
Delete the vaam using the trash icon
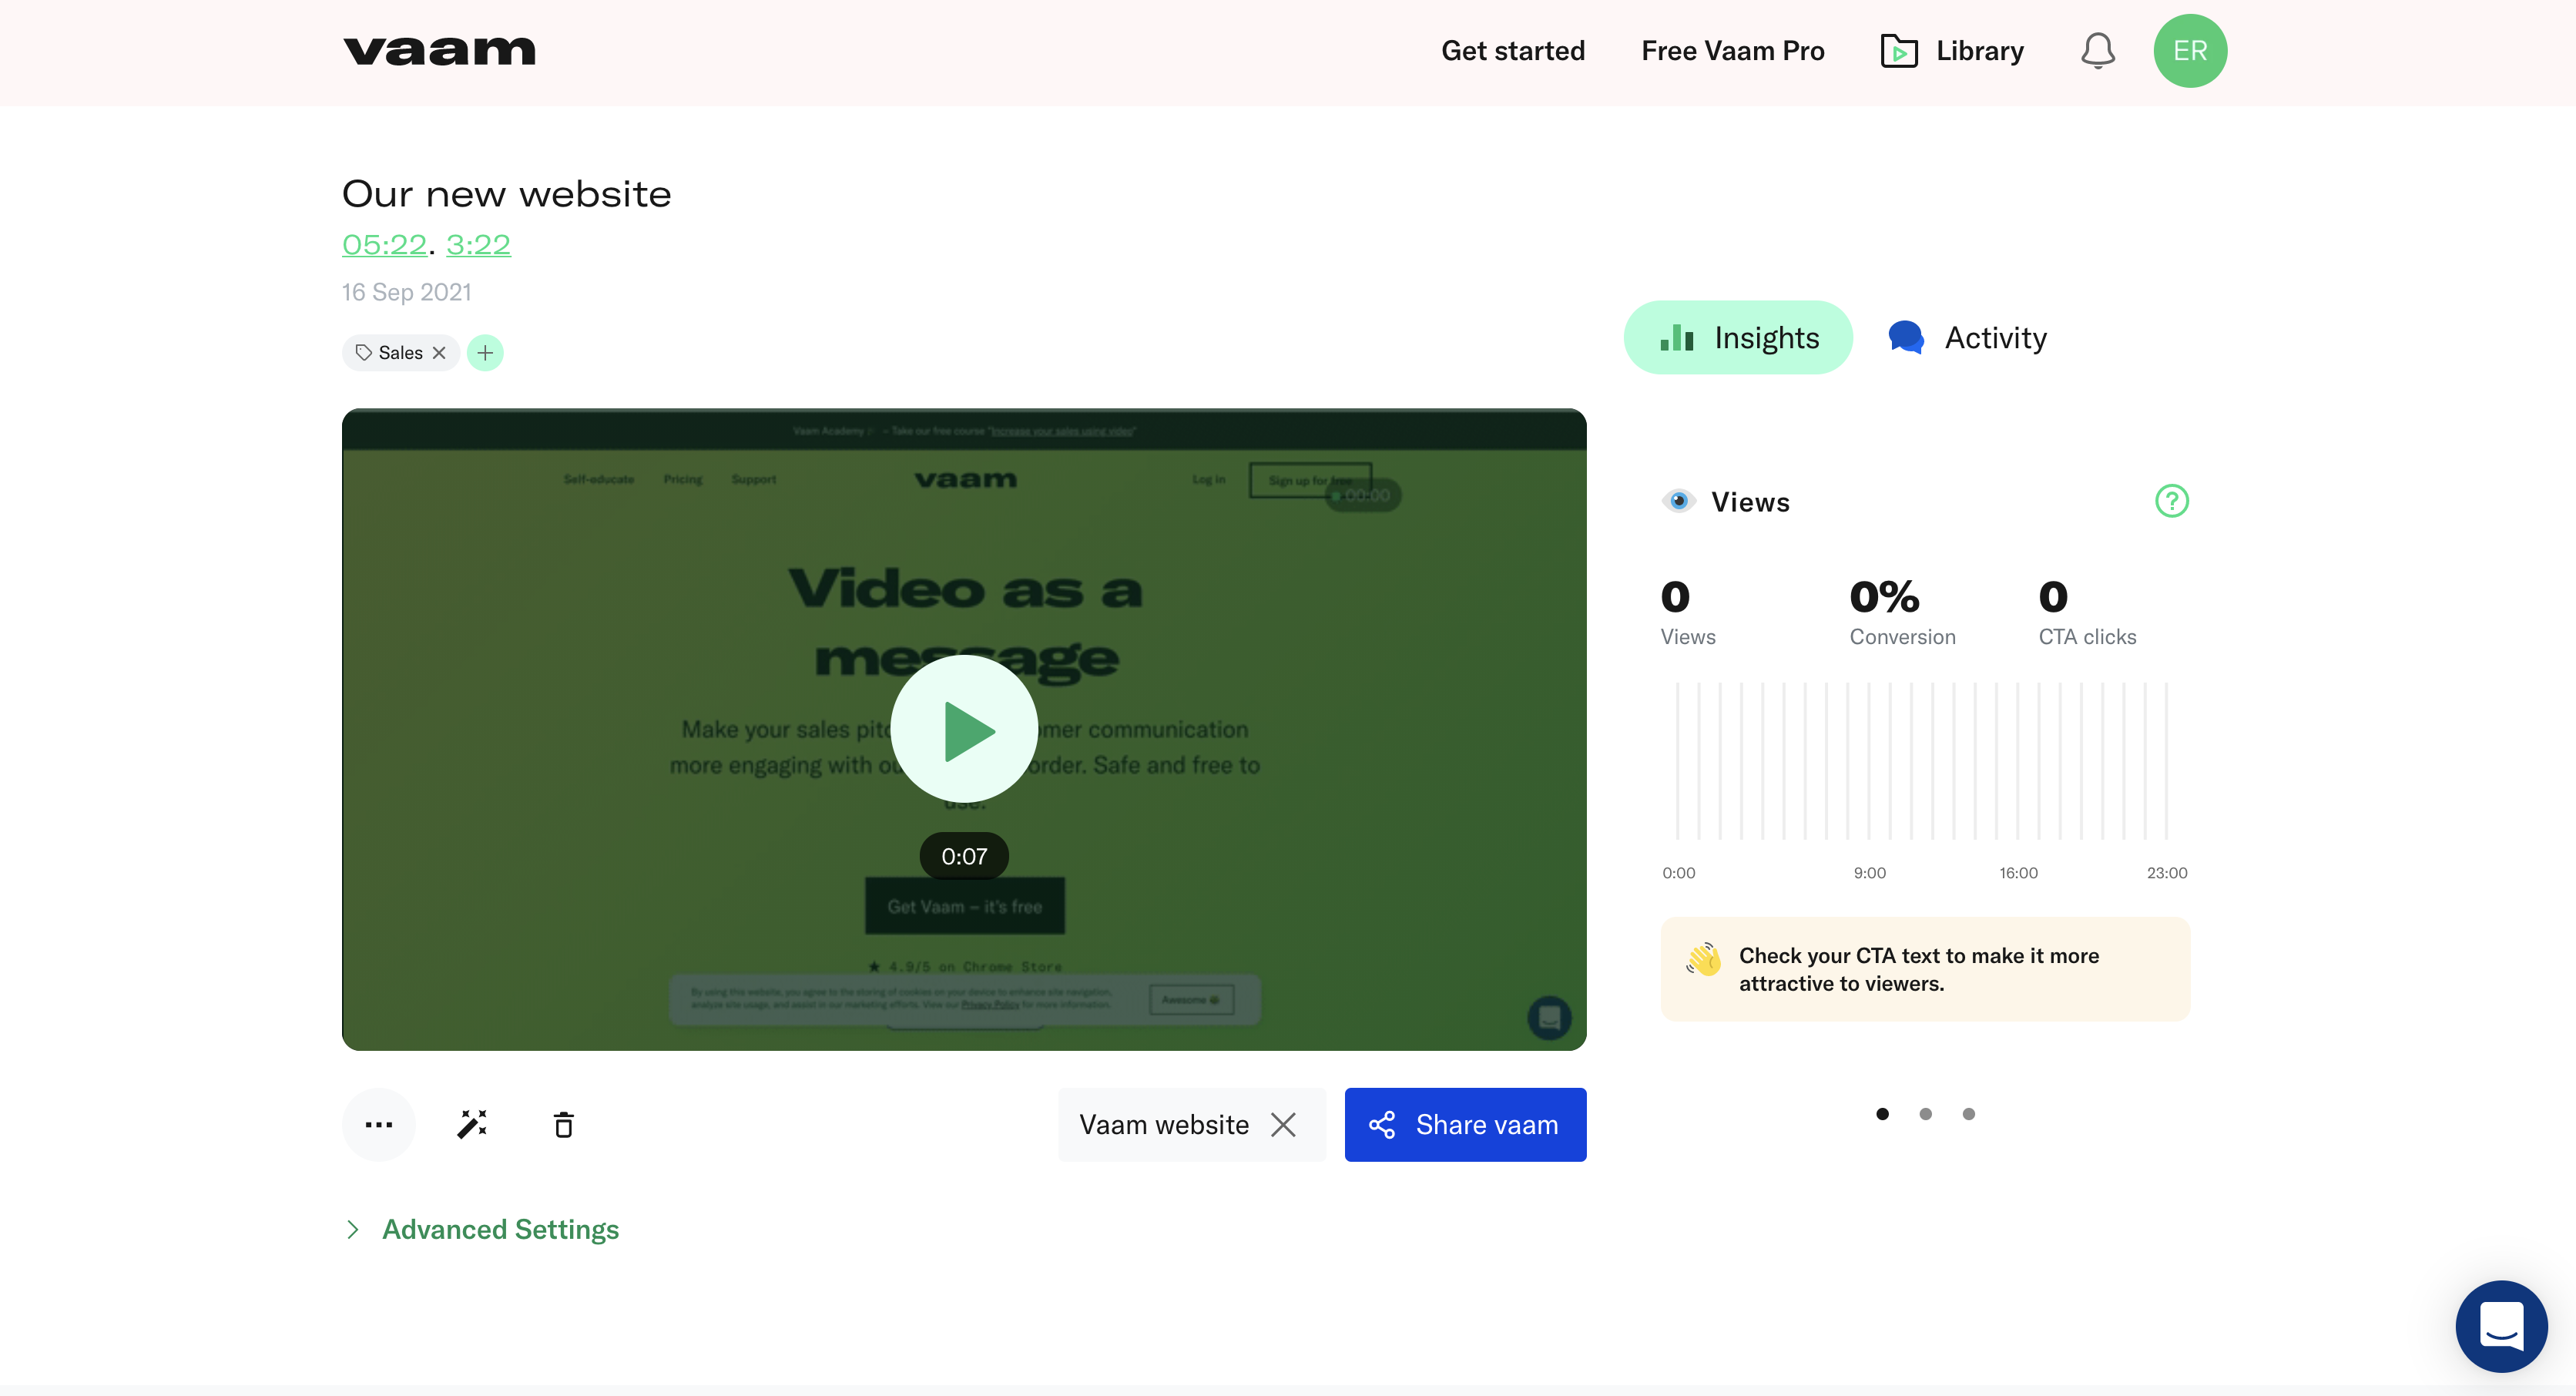pyautogui.click(x=563, y=1124)
